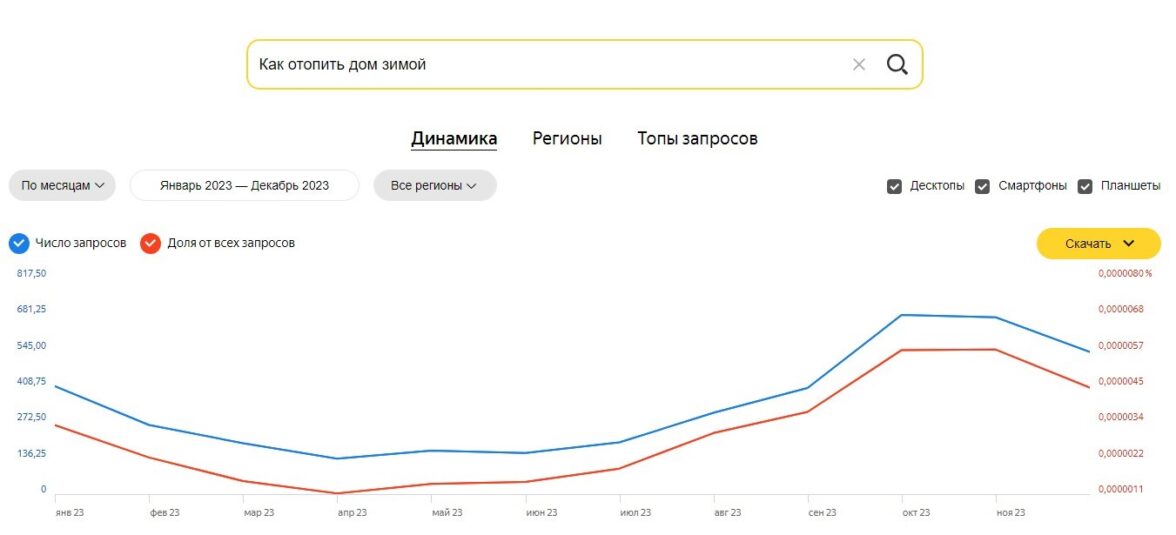The height and width of the screenshot is (535, 1176).
Task: Expand the Все регионы dropdown
Action: point(434,186)
